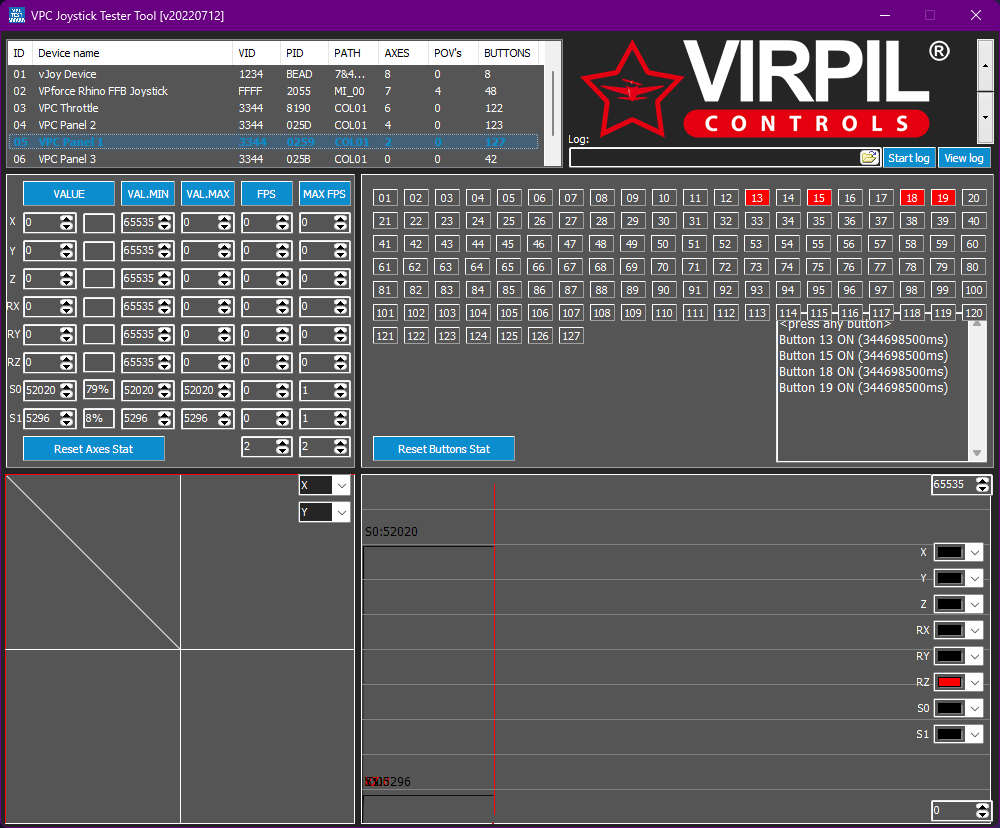This screenshot has height=828, width=1000.
Task: Select VPC Panel 2 device row
Action: [273, 125]
